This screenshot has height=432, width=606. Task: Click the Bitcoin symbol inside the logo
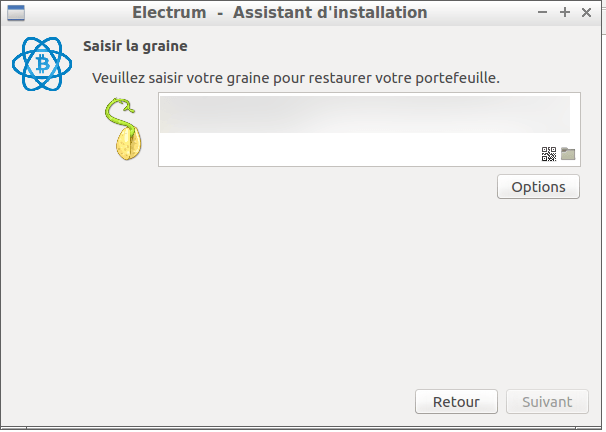43,64
